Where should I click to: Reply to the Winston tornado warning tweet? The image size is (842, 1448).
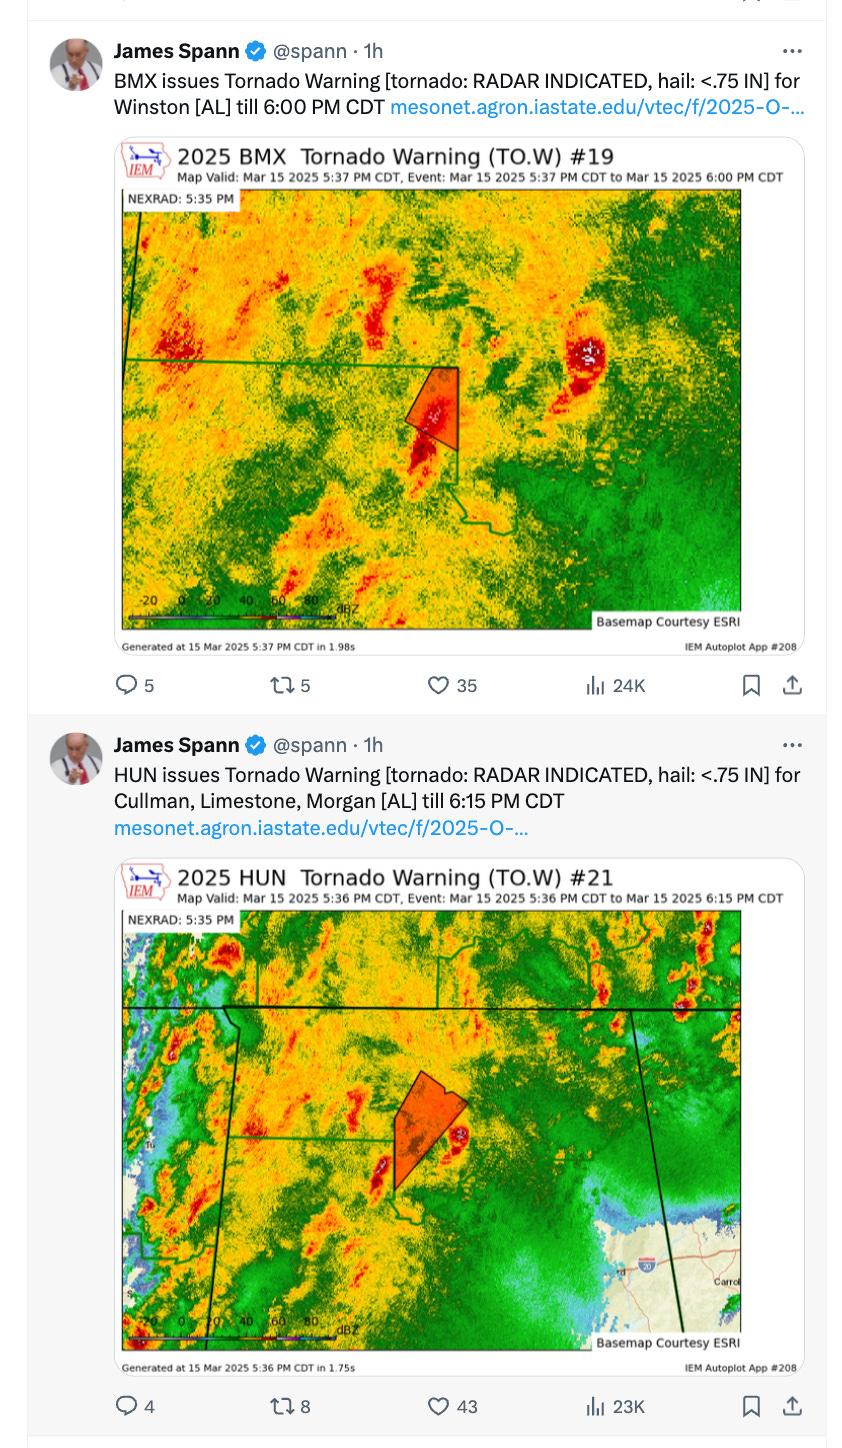tap(127, 685)
